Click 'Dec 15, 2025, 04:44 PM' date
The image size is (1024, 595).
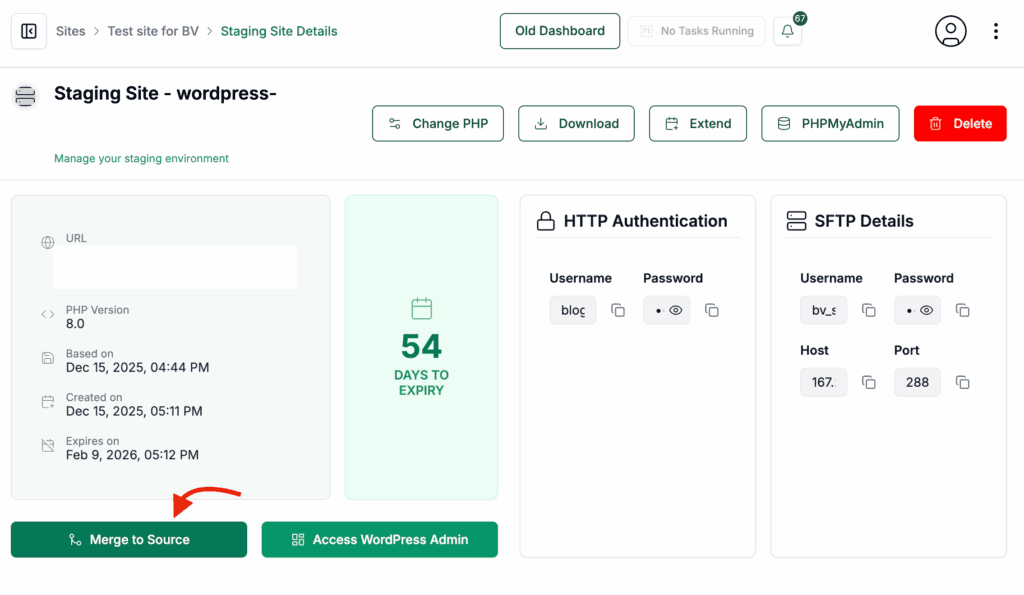(x=137, y=368)
